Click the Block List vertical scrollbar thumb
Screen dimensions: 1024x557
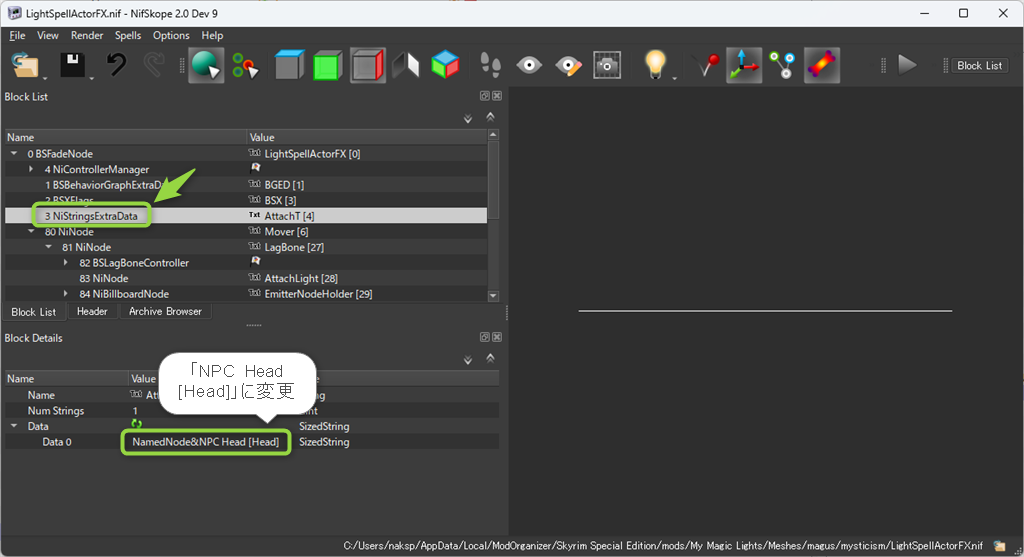tap(493, 180)
